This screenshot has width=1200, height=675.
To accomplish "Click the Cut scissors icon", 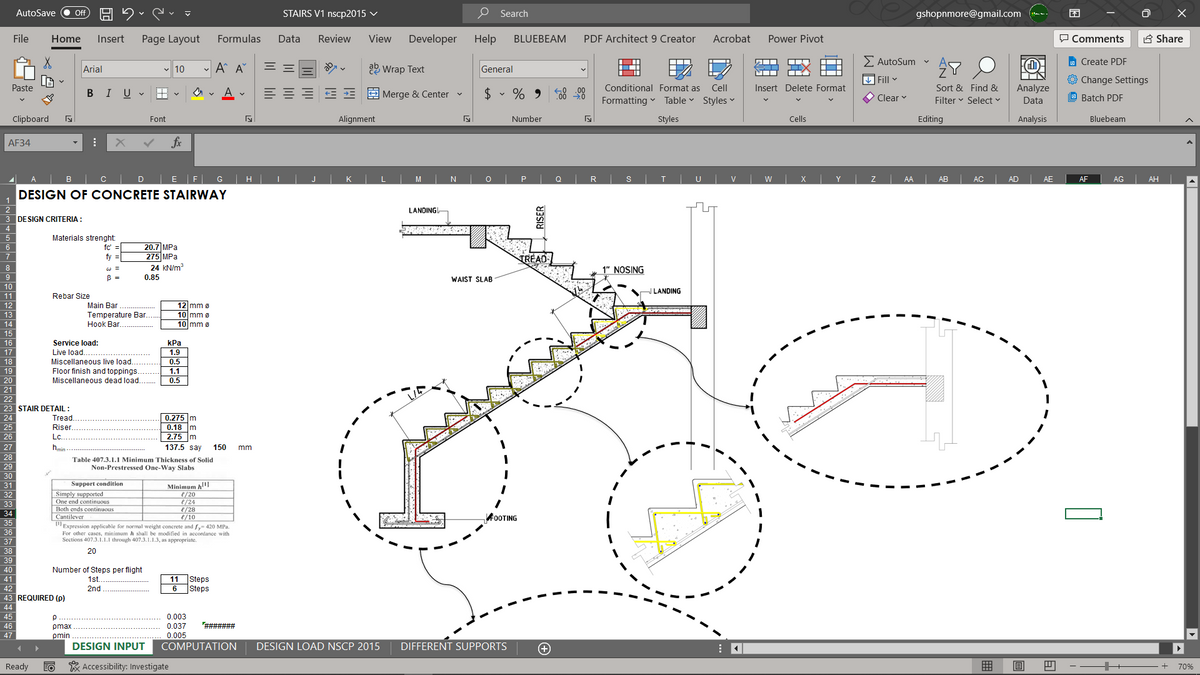I will (45, 63).
